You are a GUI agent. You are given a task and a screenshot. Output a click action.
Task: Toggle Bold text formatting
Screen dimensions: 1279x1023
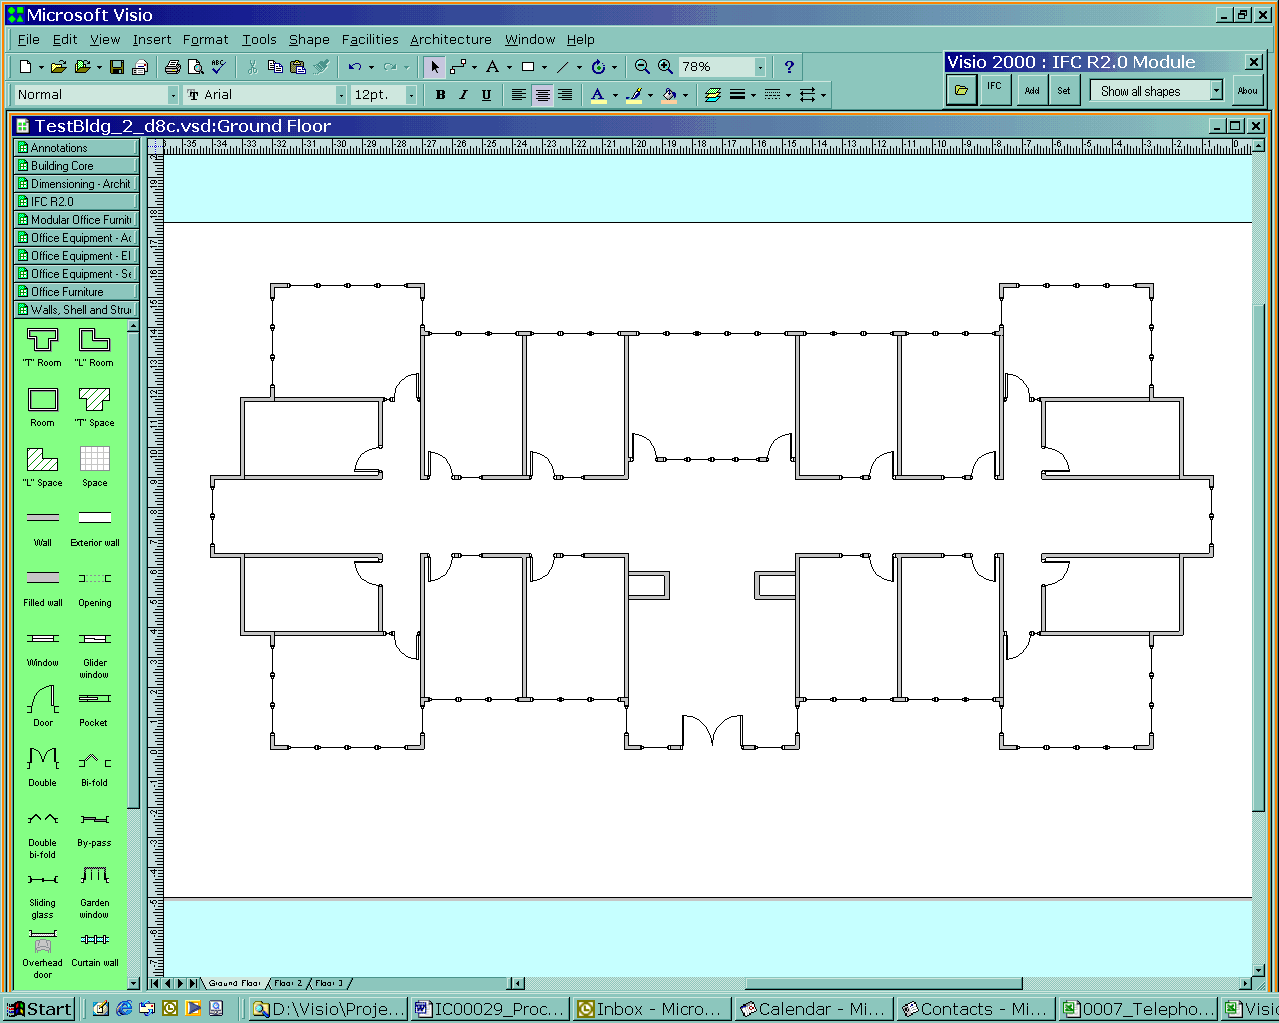pos(440,95)
